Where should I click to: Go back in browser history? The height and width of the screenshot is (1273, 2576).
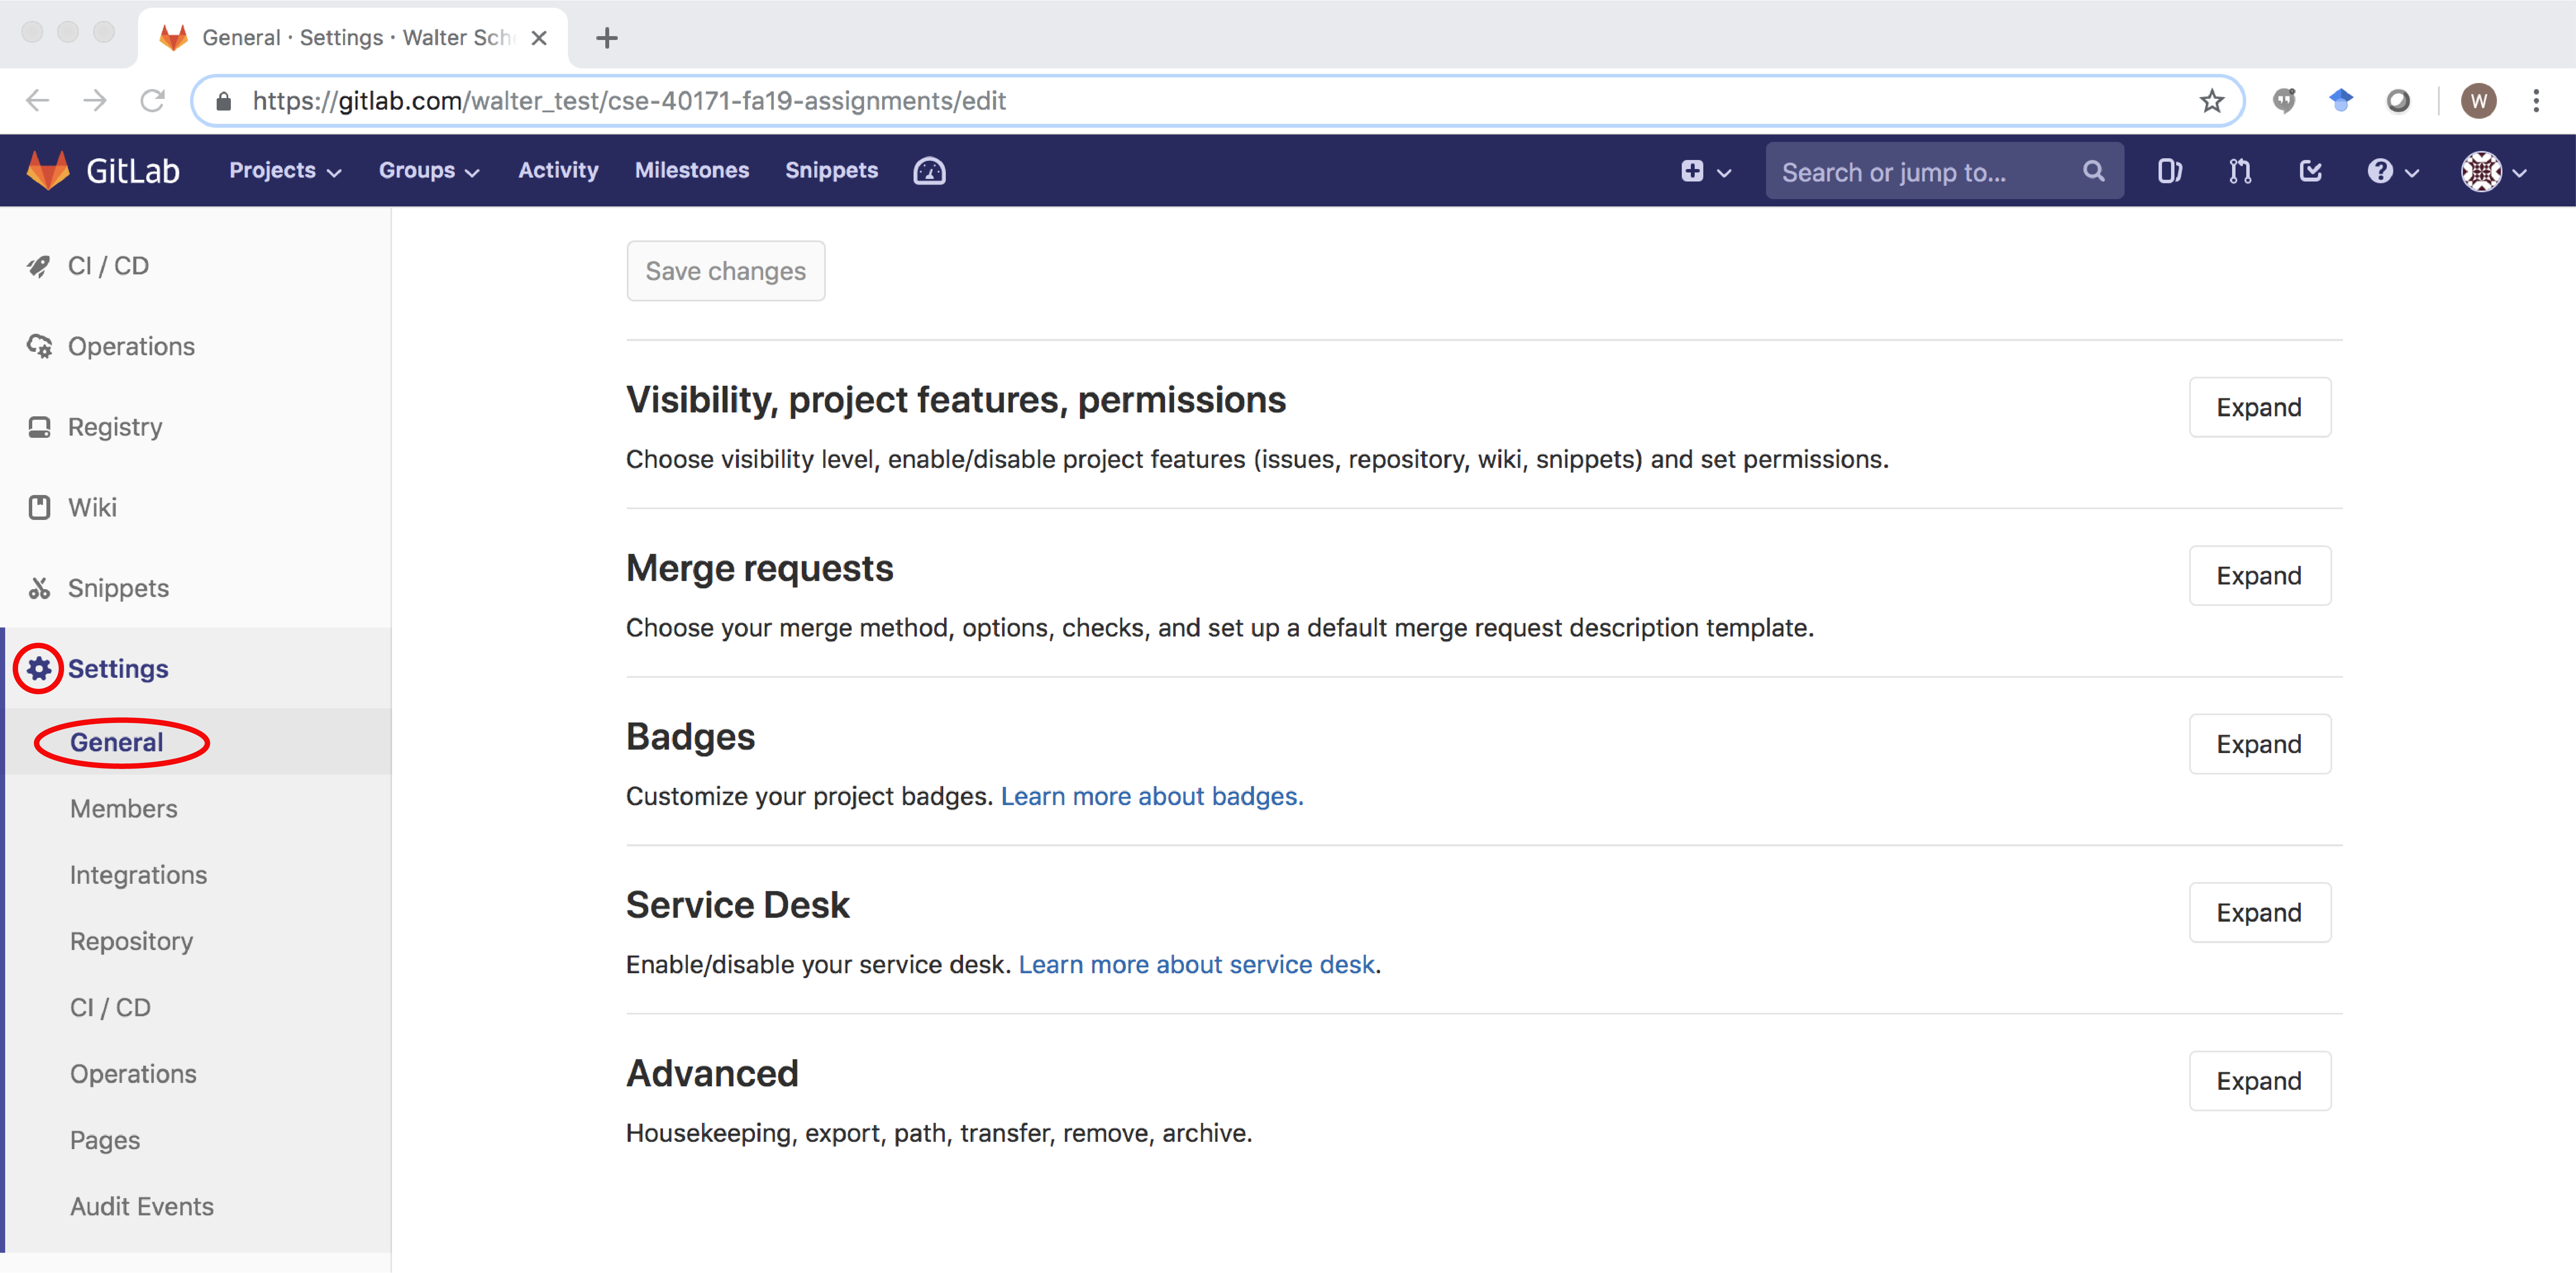pyautogui.click(x=38, y=101)
